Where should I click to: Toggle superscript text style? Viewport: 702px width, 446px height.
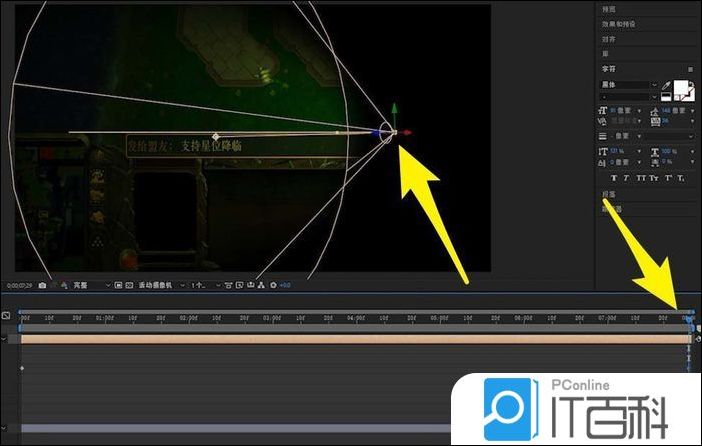tap(668, 178)
